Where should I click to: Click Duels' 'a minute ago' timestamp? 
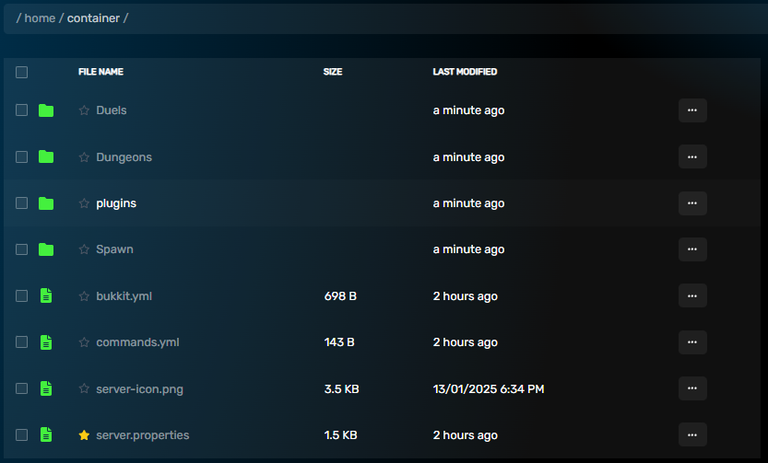(469, 111)
